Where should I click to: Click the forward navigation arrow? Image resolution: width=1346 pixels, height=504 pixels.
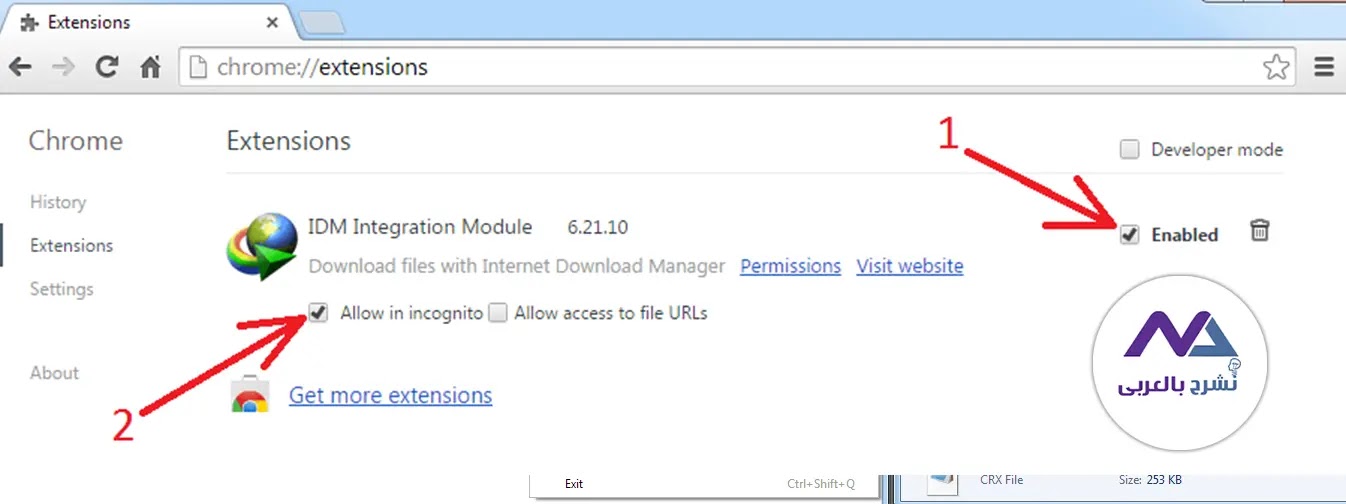tap(62, 68)
